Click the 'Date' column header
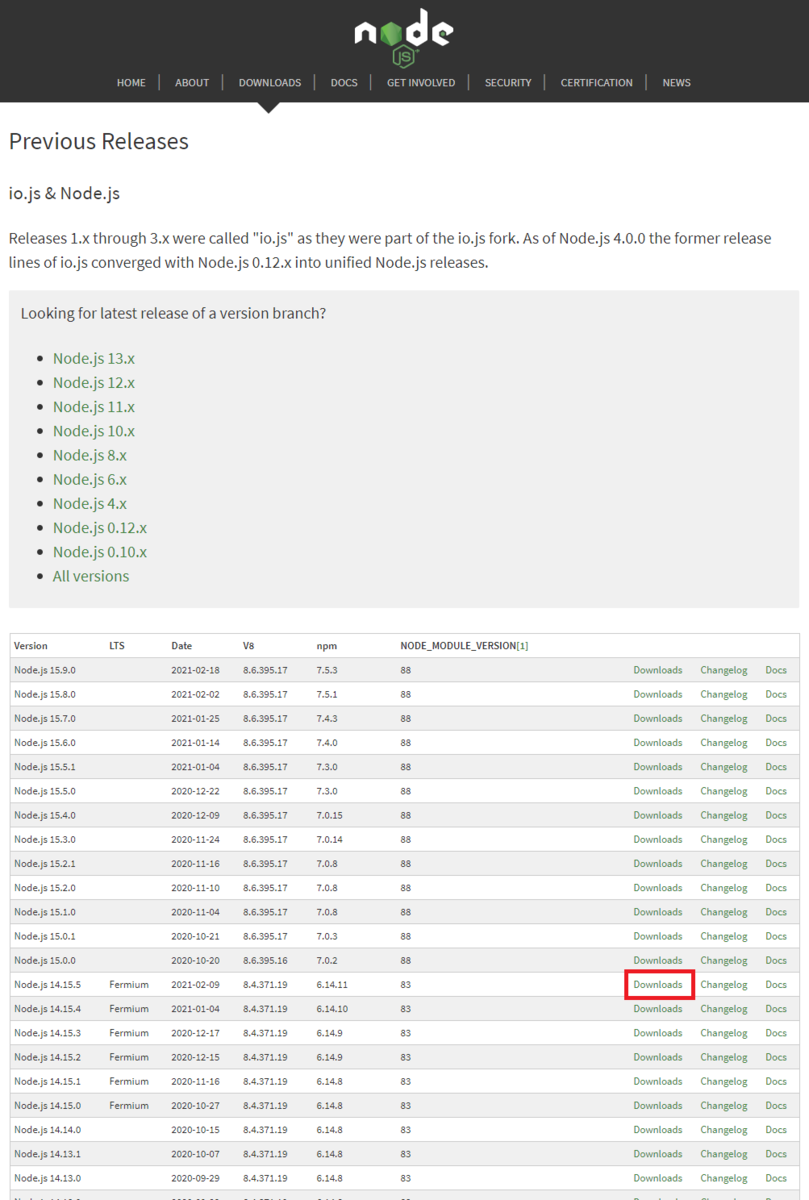This screenshot has height=1200, width=809. point(181,646)
